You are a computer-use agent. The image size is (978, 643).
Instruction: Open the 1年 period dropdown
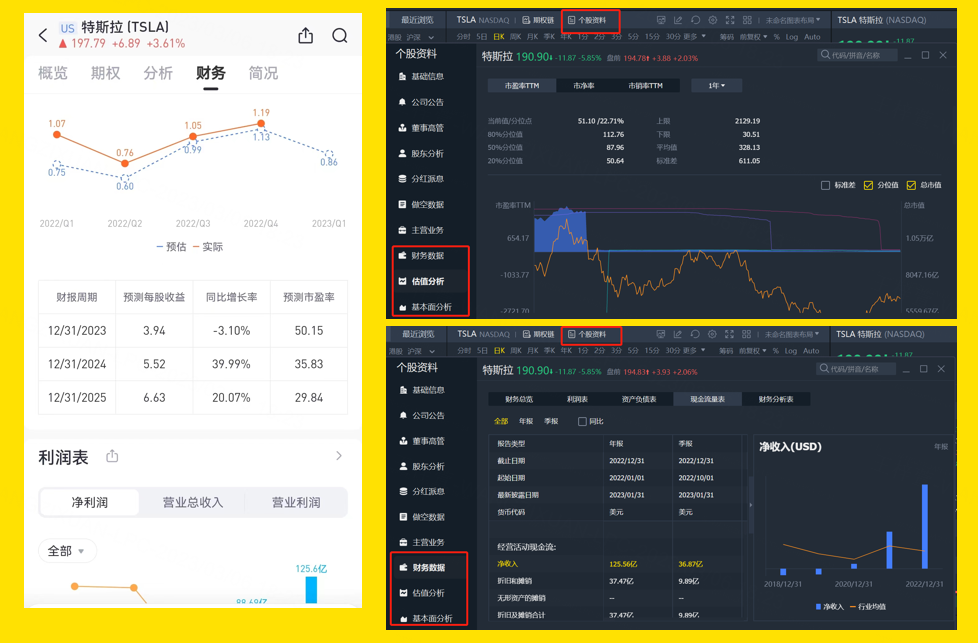pos(717,85)
